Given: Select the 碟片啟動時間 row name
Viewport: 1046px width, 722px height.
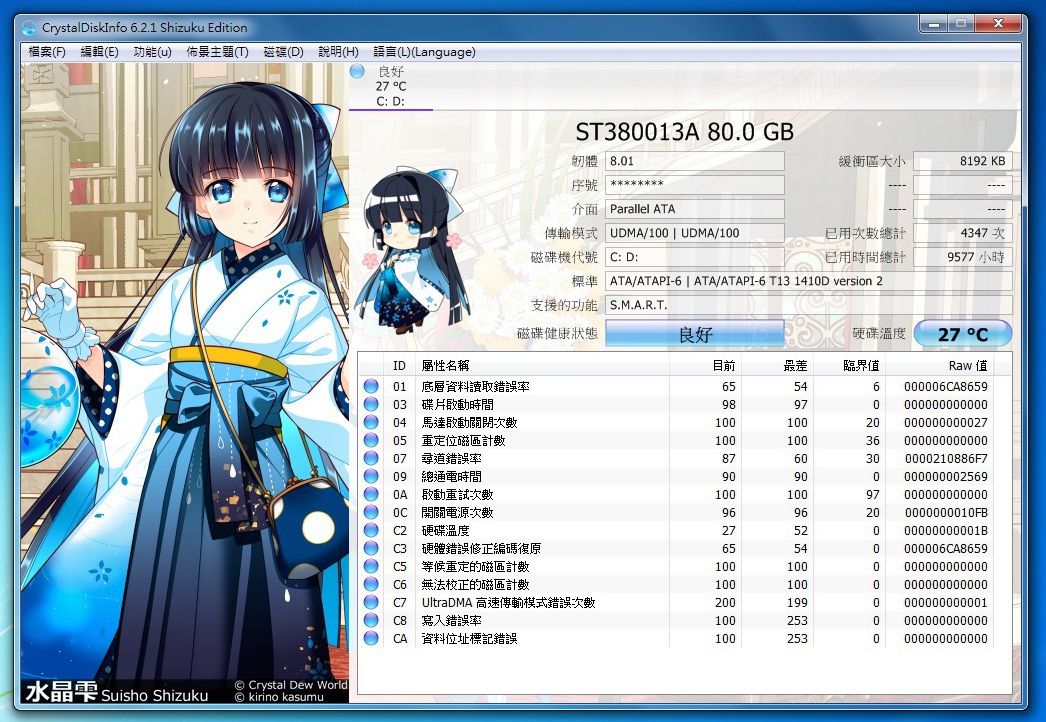Looking at the screenshot, I should coord(458,404).
